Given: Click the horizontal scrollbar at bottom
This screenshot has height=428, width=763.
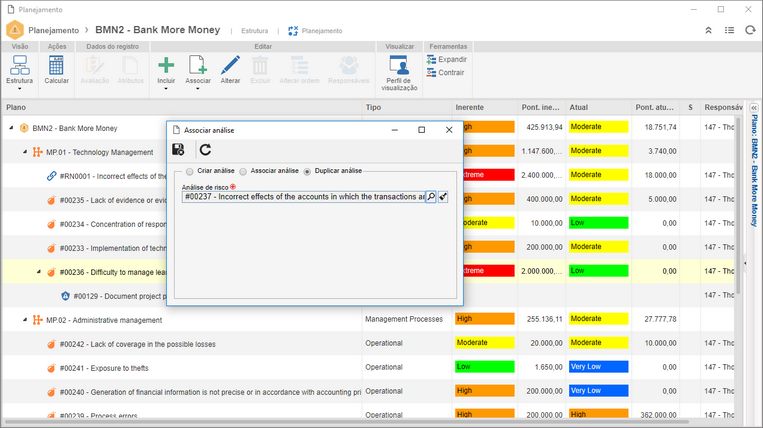Looking at the screenshot, I should tap(345, 422).
